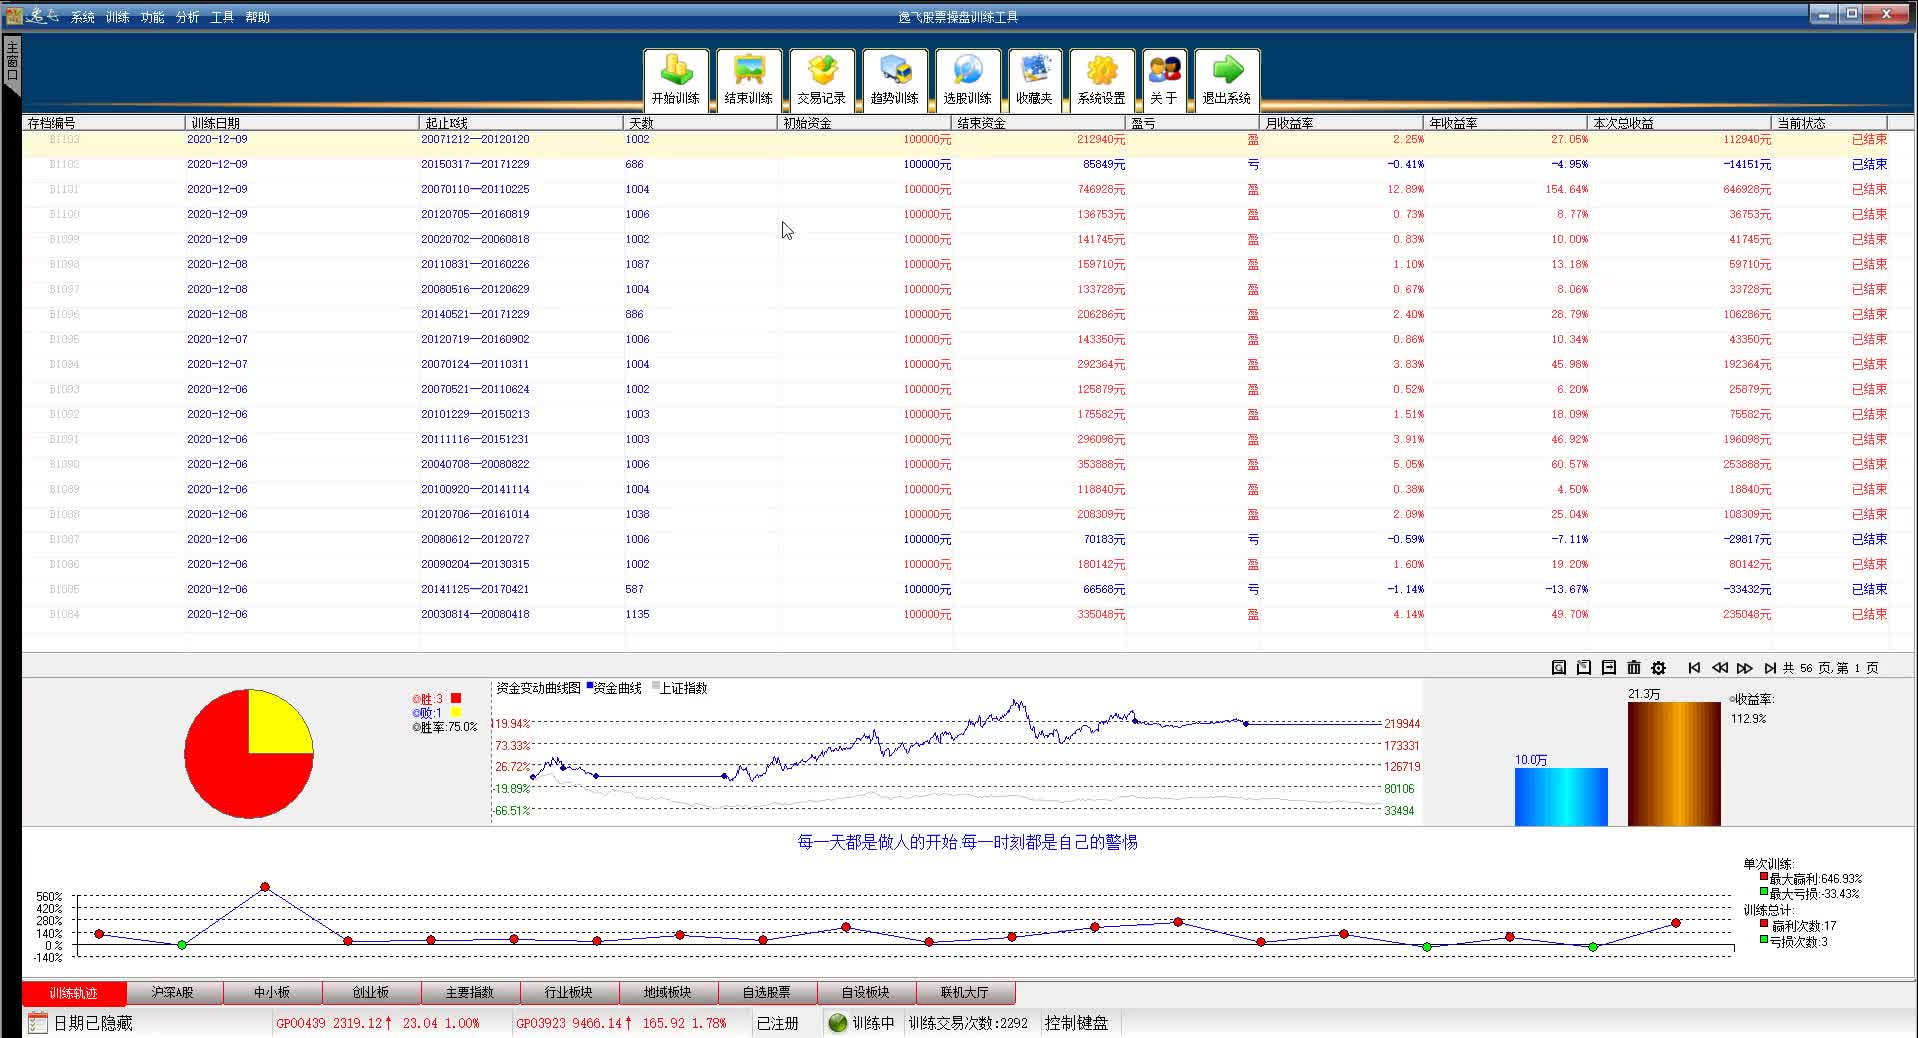
Task: Click the edit-record pencil icon above the chart
Action: click(1584, 667)
